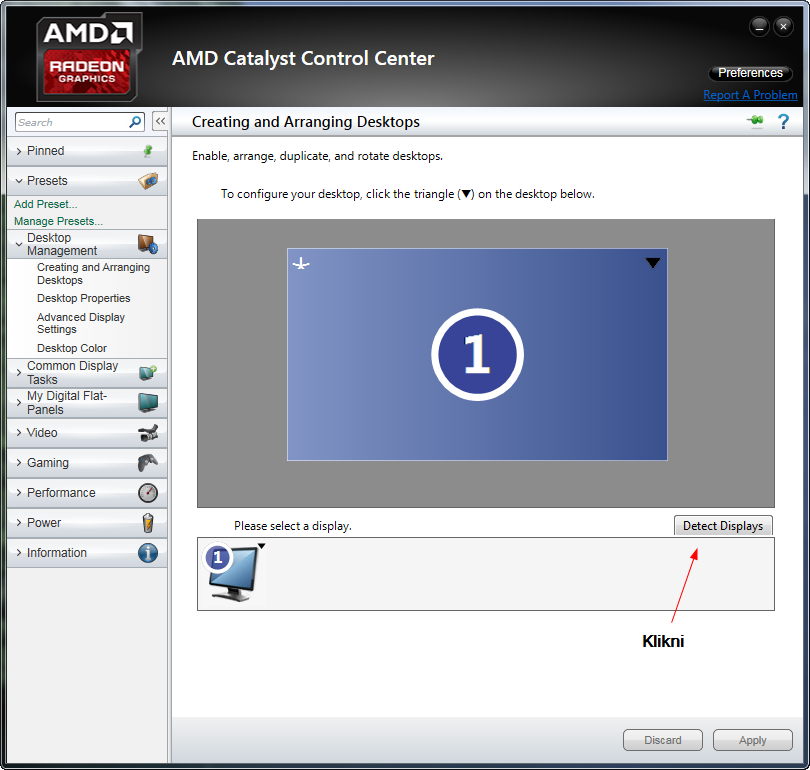
Task: Open the Report A Problem link
Action: pos(750,95)
